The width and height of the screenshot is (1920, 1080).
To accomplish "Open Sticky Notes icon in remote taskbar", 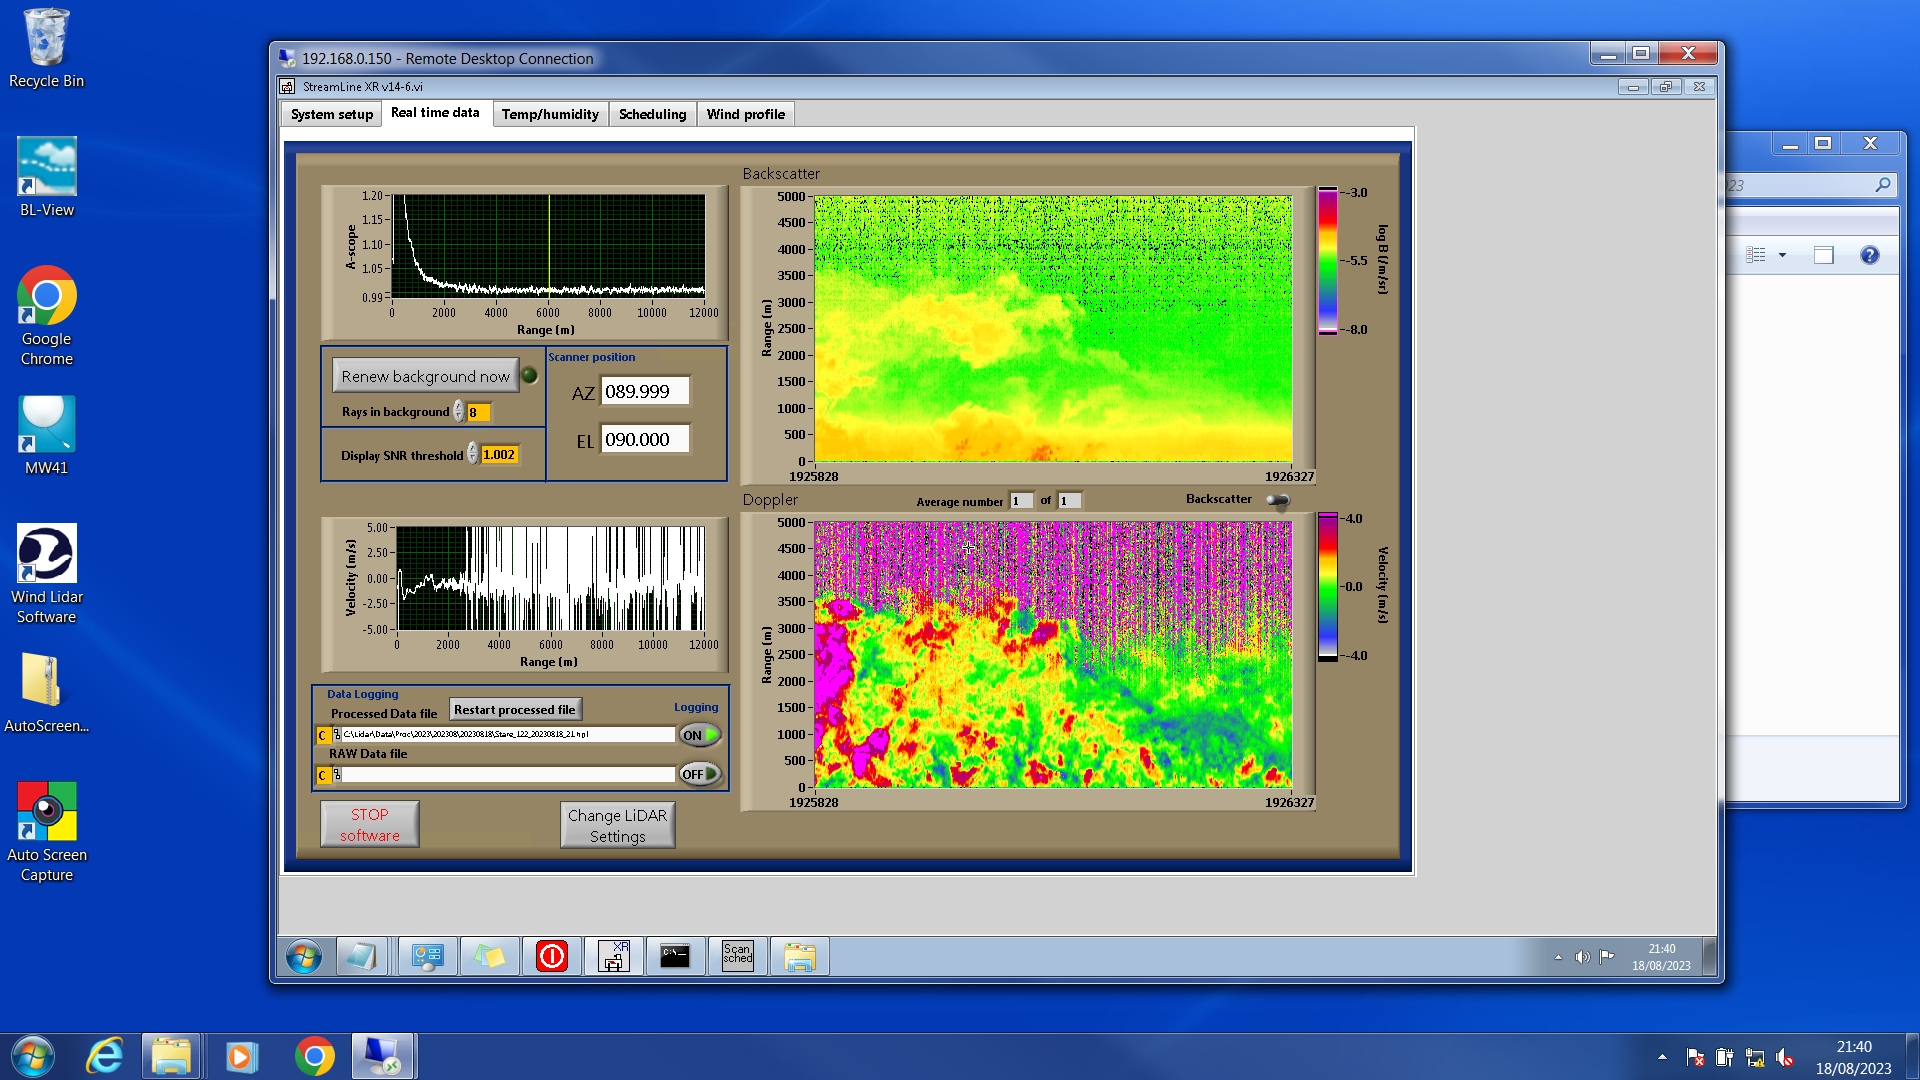I will 489,956.
